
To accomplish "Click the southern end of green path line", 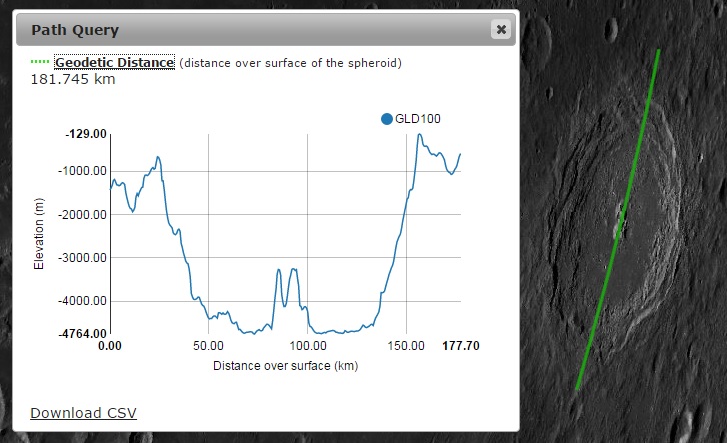I will point(579,386).
